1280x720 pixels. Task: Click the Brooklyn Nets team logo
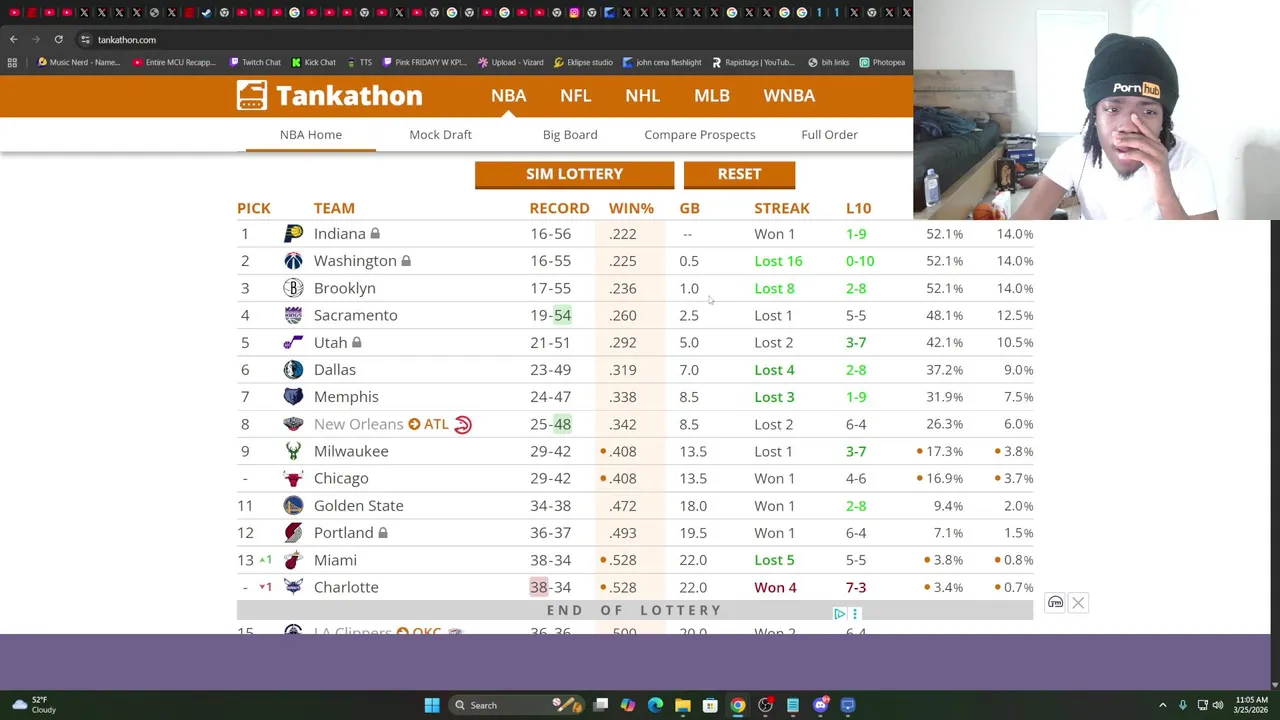[293, 288]
